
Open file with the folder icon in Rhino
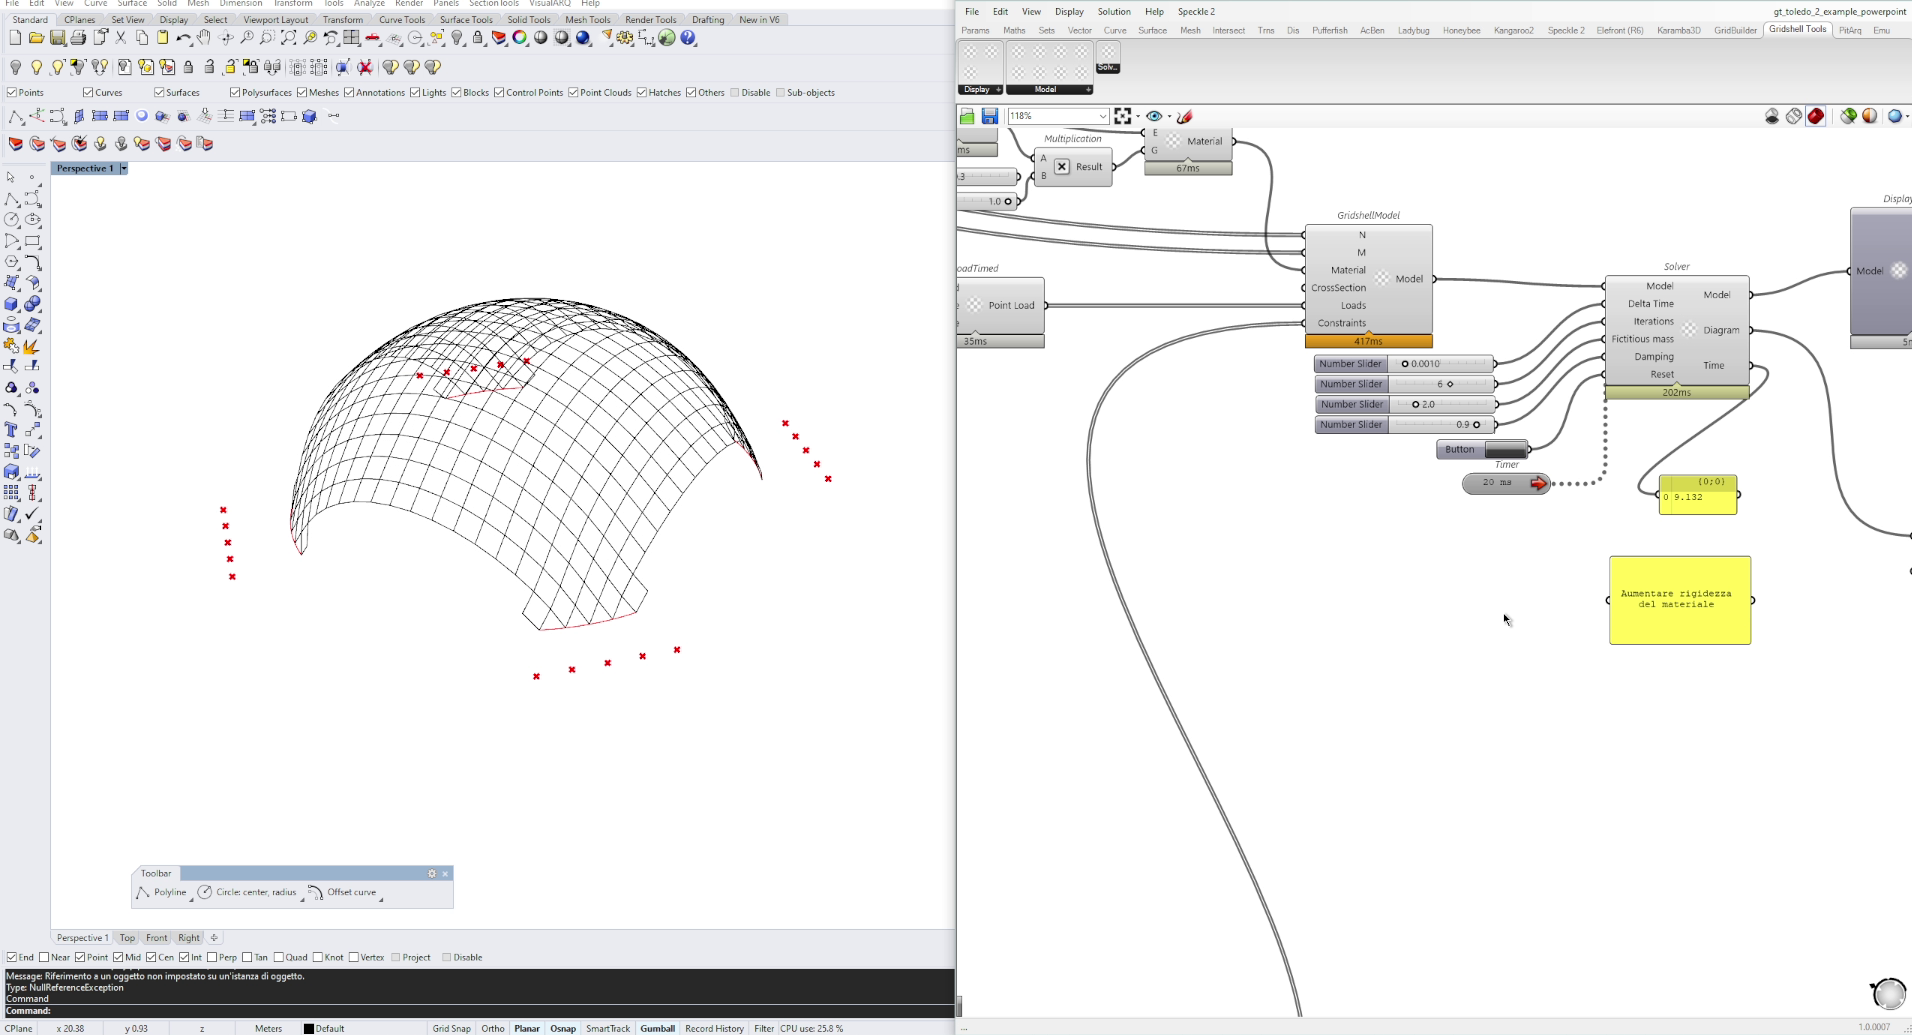[x=36, y=38]
